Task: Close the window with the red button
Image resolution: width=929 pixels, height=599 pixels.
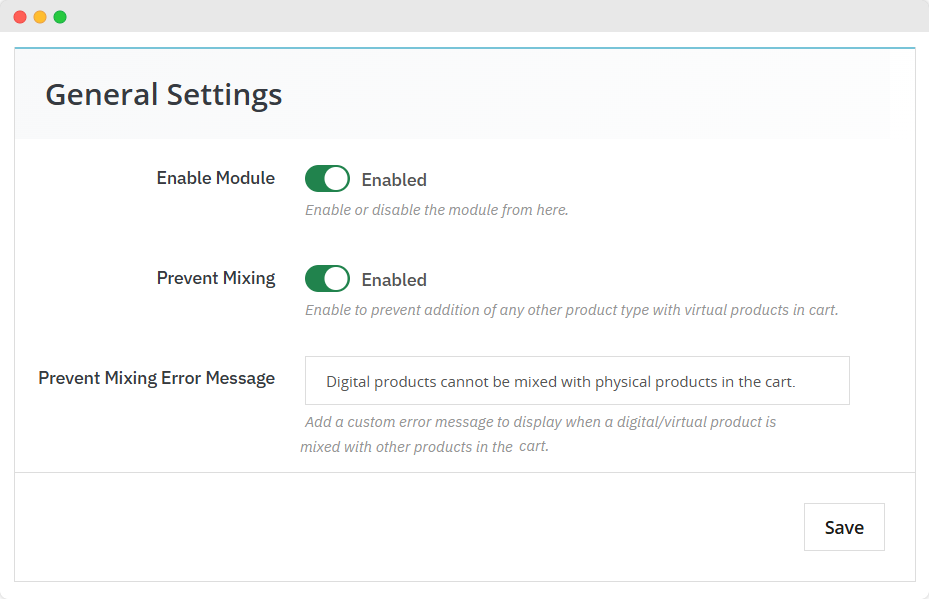Action: coord(20,17)
